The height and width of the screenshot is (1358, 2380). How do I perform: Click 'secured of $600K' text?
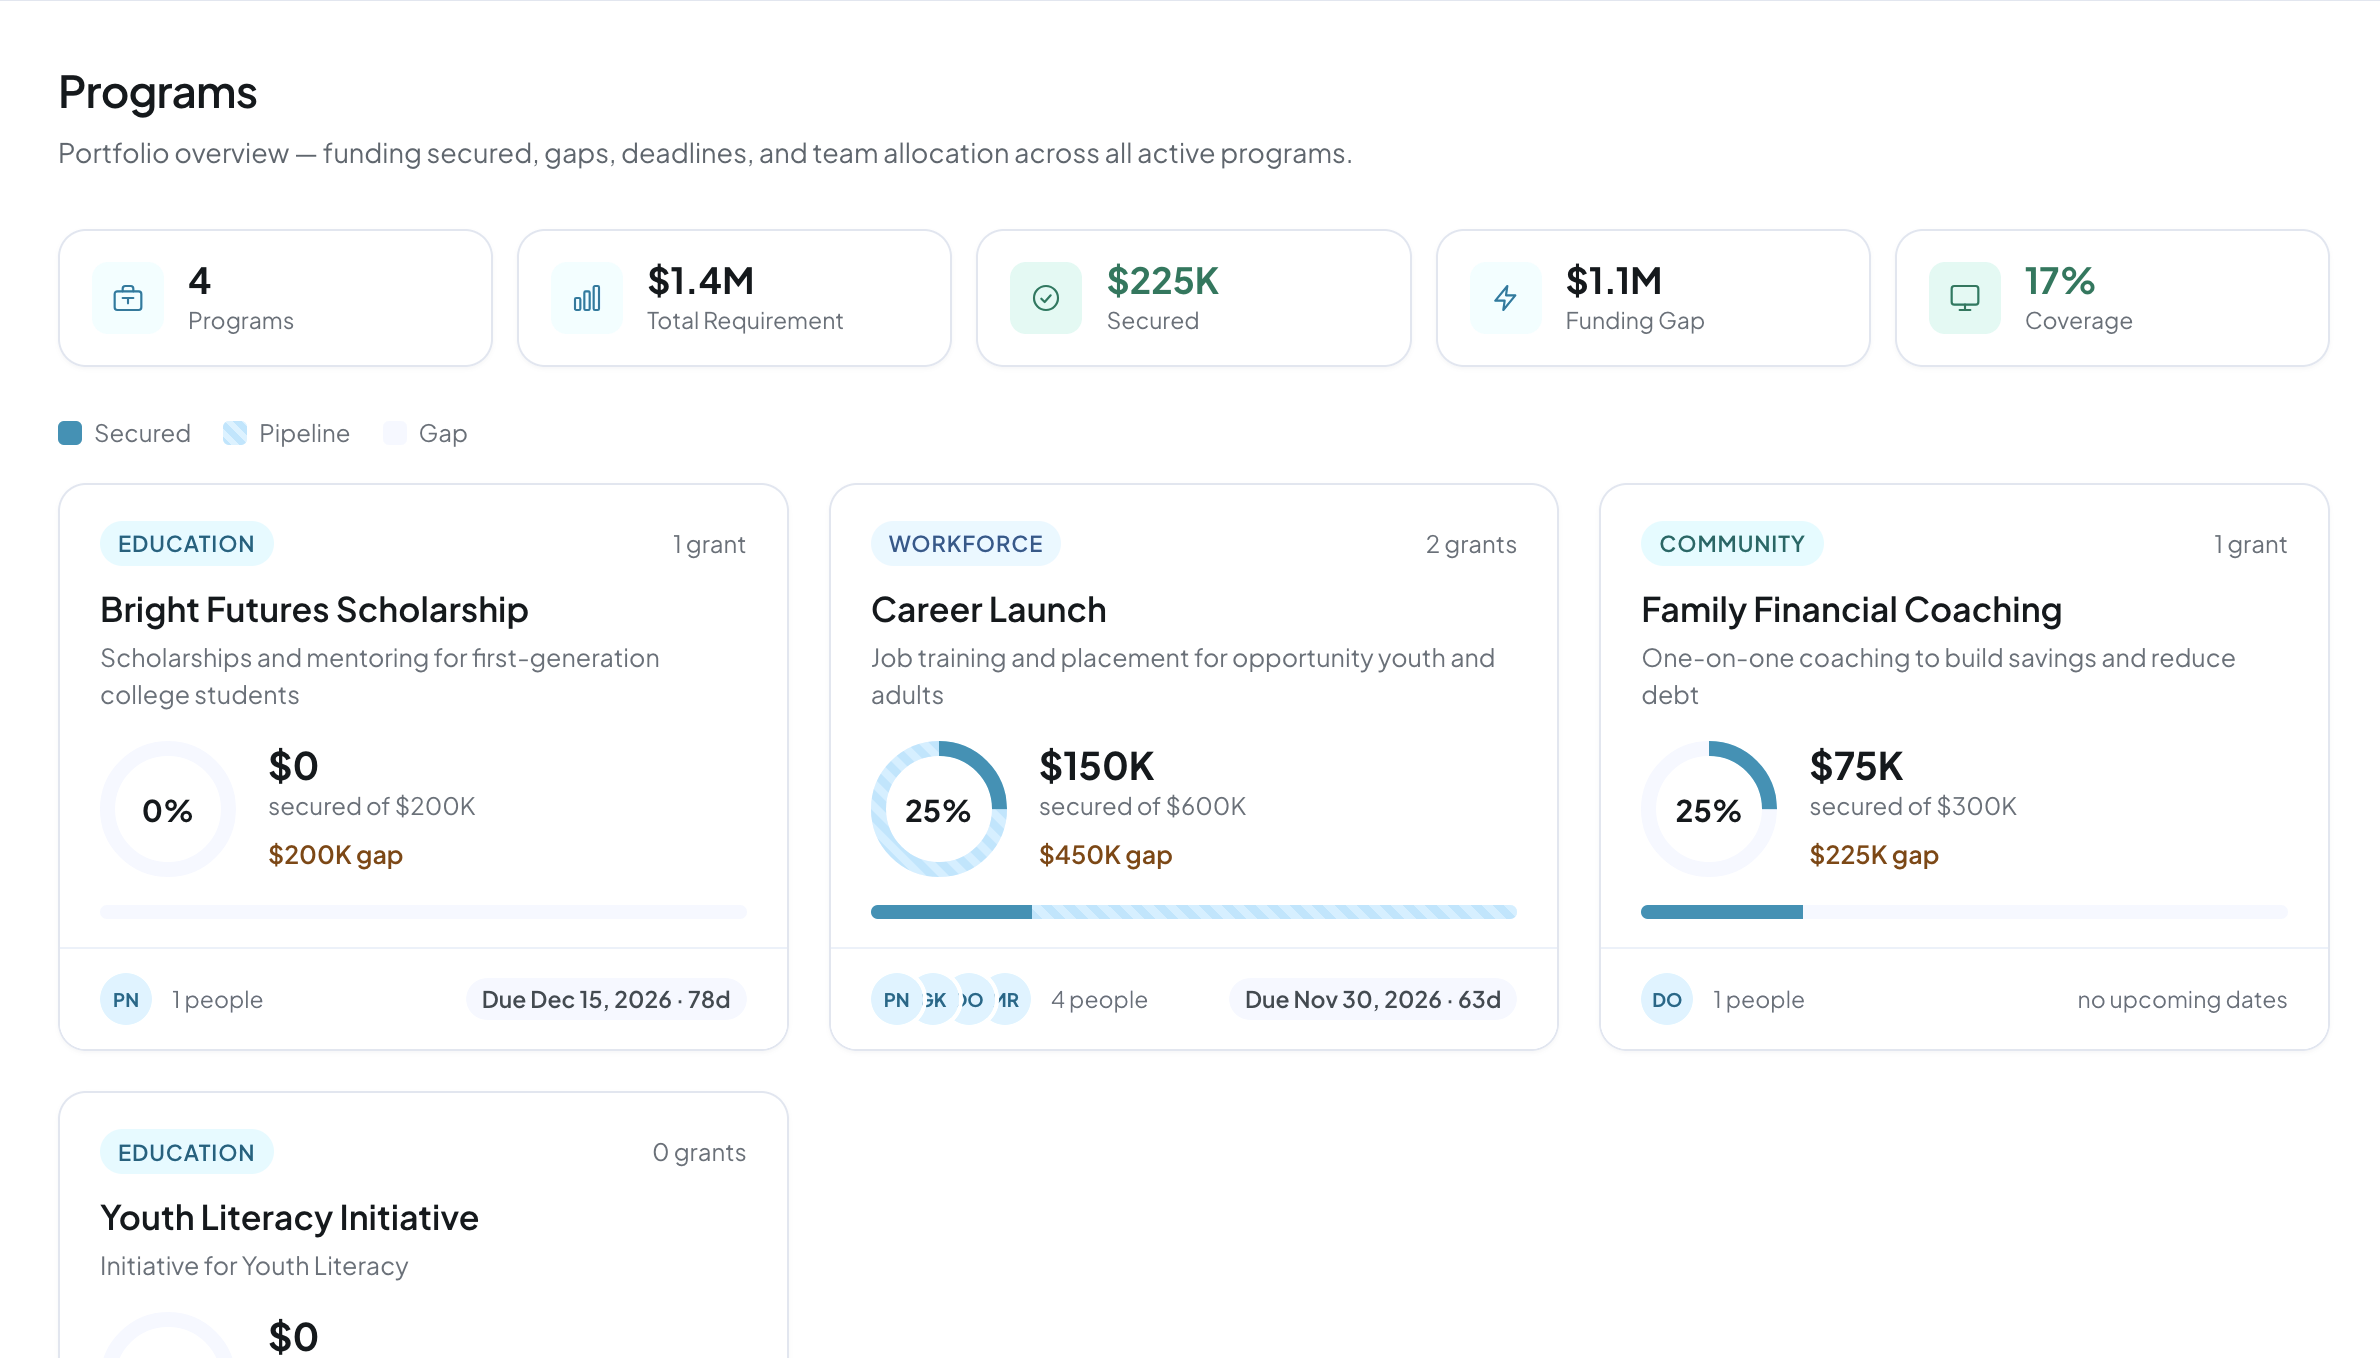tap(1142, 806)
